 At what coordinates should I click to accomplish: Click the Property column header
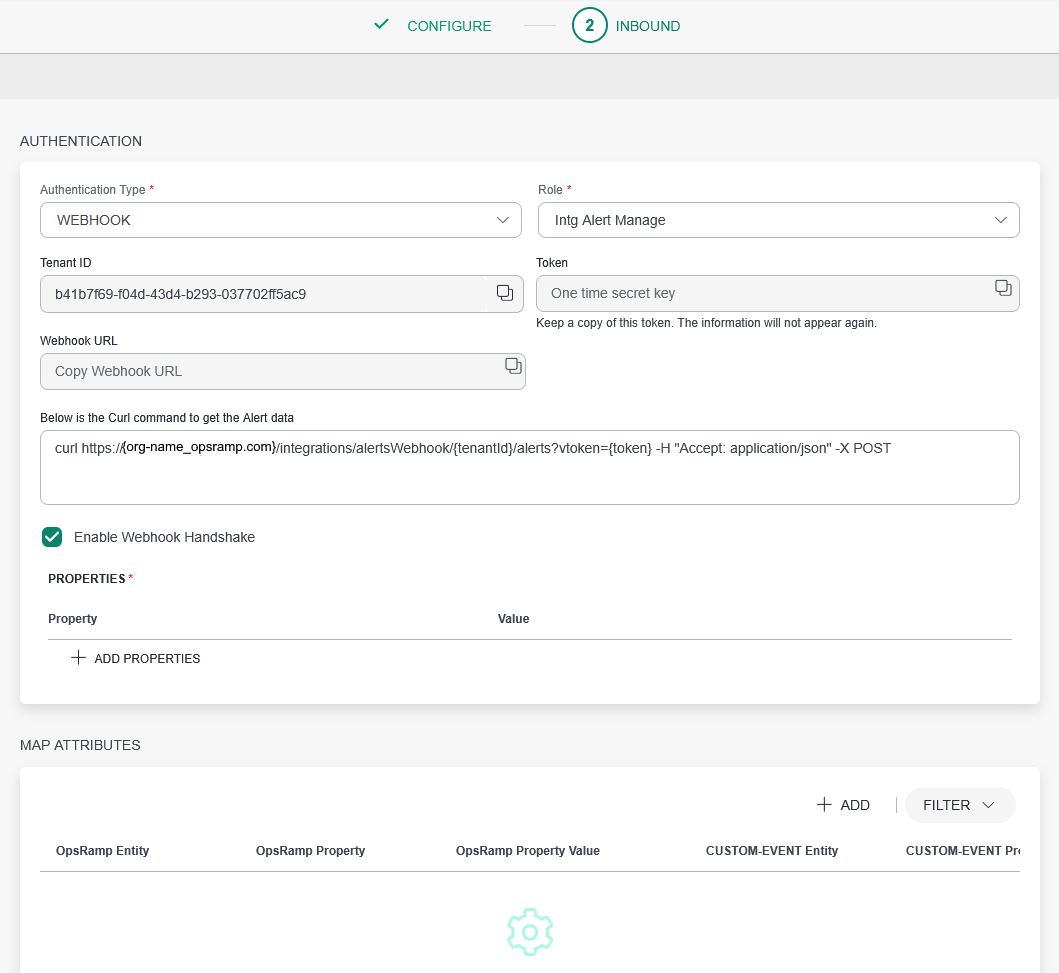click(x=73, y=619)
